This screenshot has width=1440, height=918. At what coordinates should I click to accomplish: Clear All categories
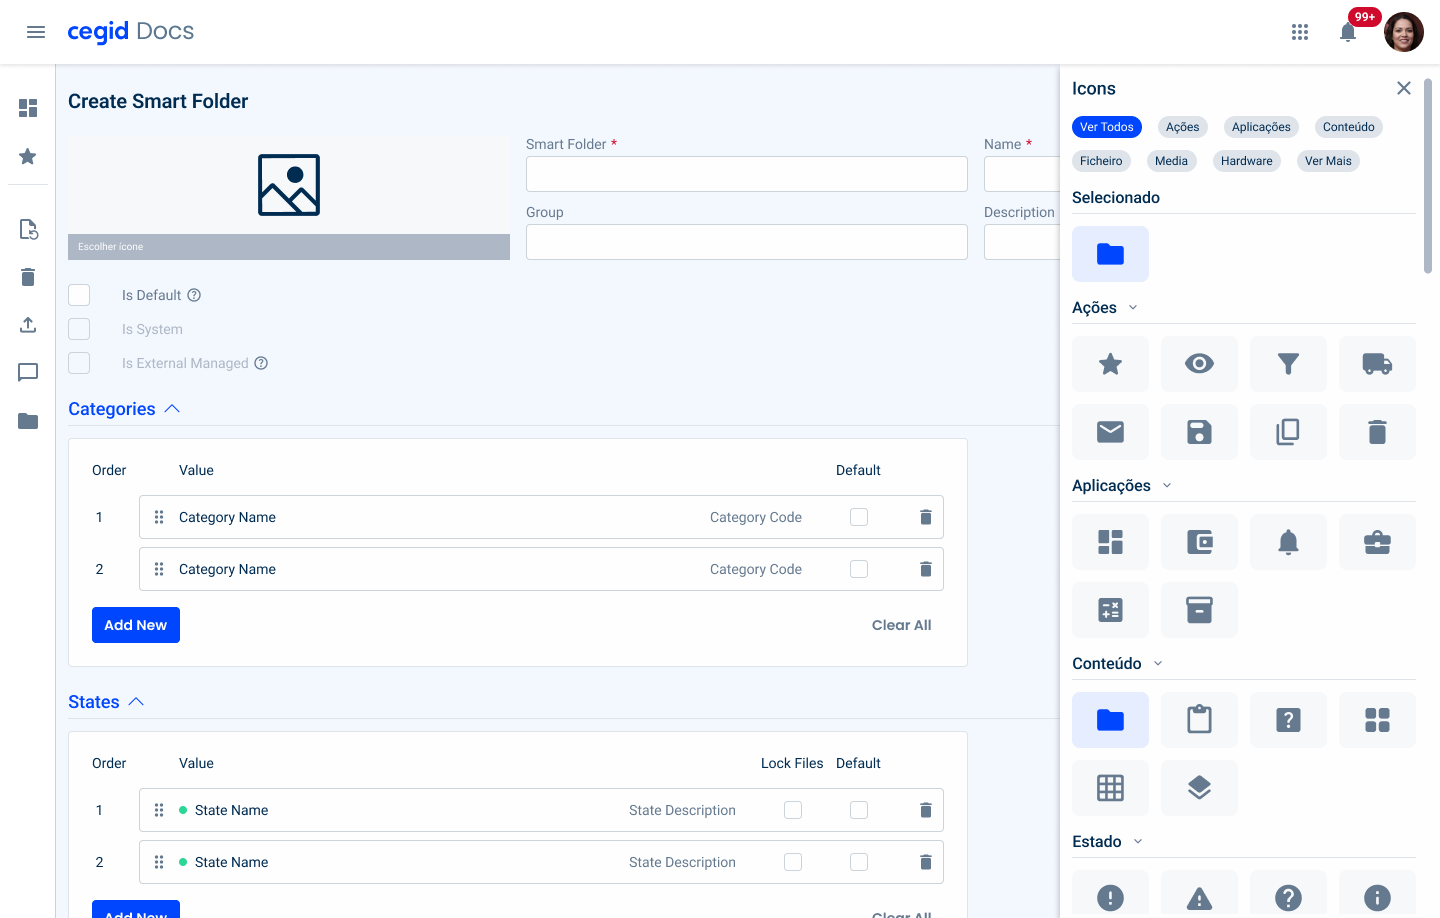[901, 625]
